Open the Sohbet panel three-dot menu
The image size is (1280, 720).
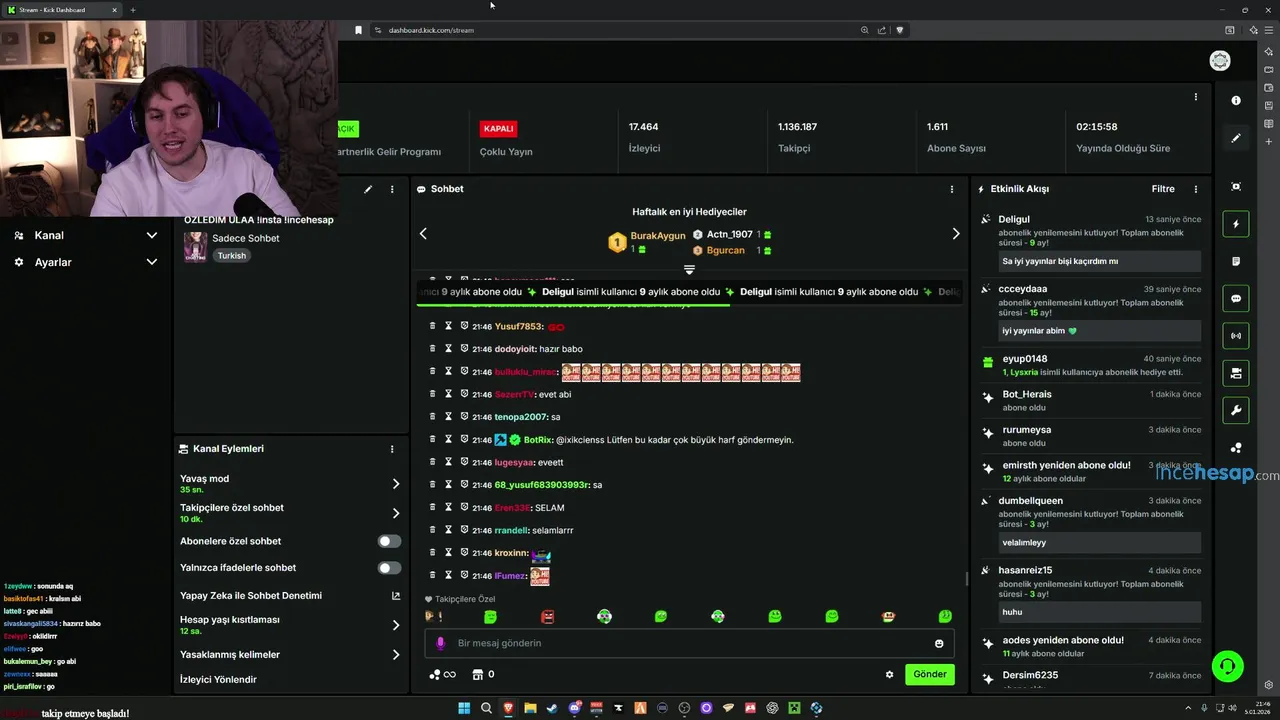pyautogui.click(x=951, y=189)
